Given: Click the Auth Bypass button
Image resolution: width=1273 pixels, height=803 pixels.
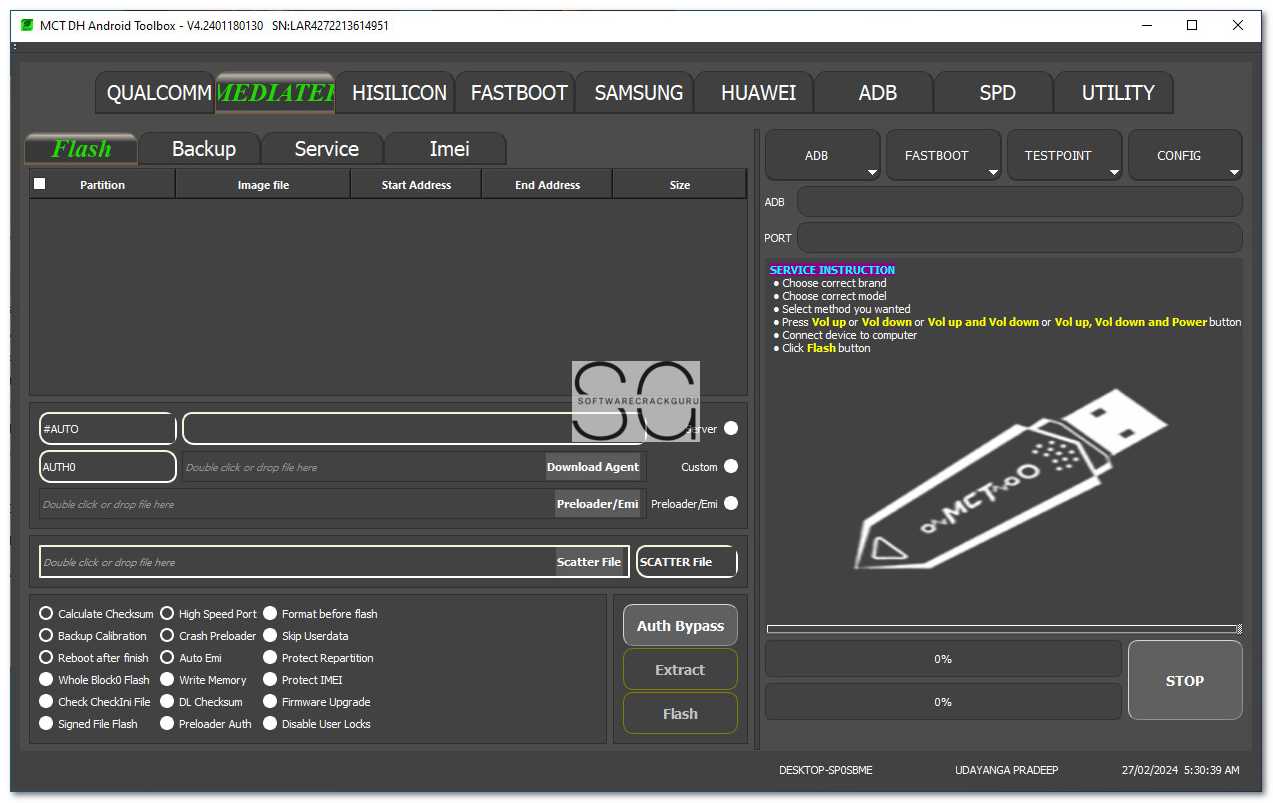Looking at the screenshot, I should pyautogui.click(x=680, y=625).
